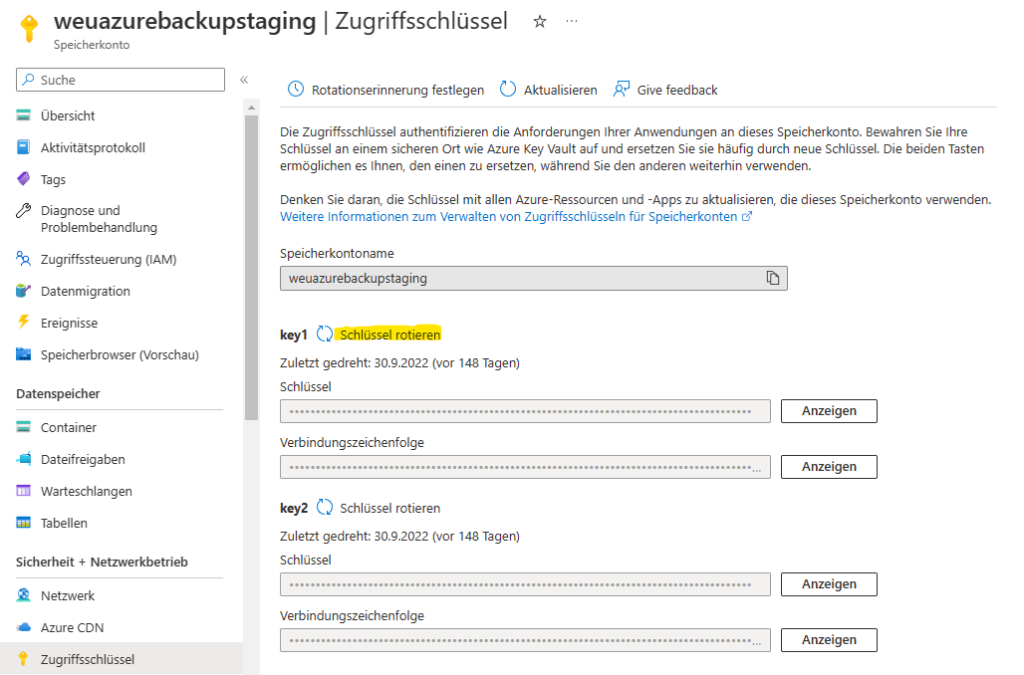Click the purple Tags icon
The width and height of the screenshot is (1024, 675).
pyautogui.click(x=24, y=178)
